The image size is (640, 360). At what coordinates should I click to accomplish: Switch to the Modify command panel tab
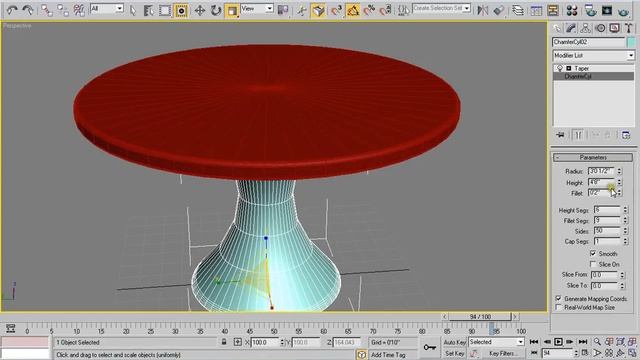point(571,28)
